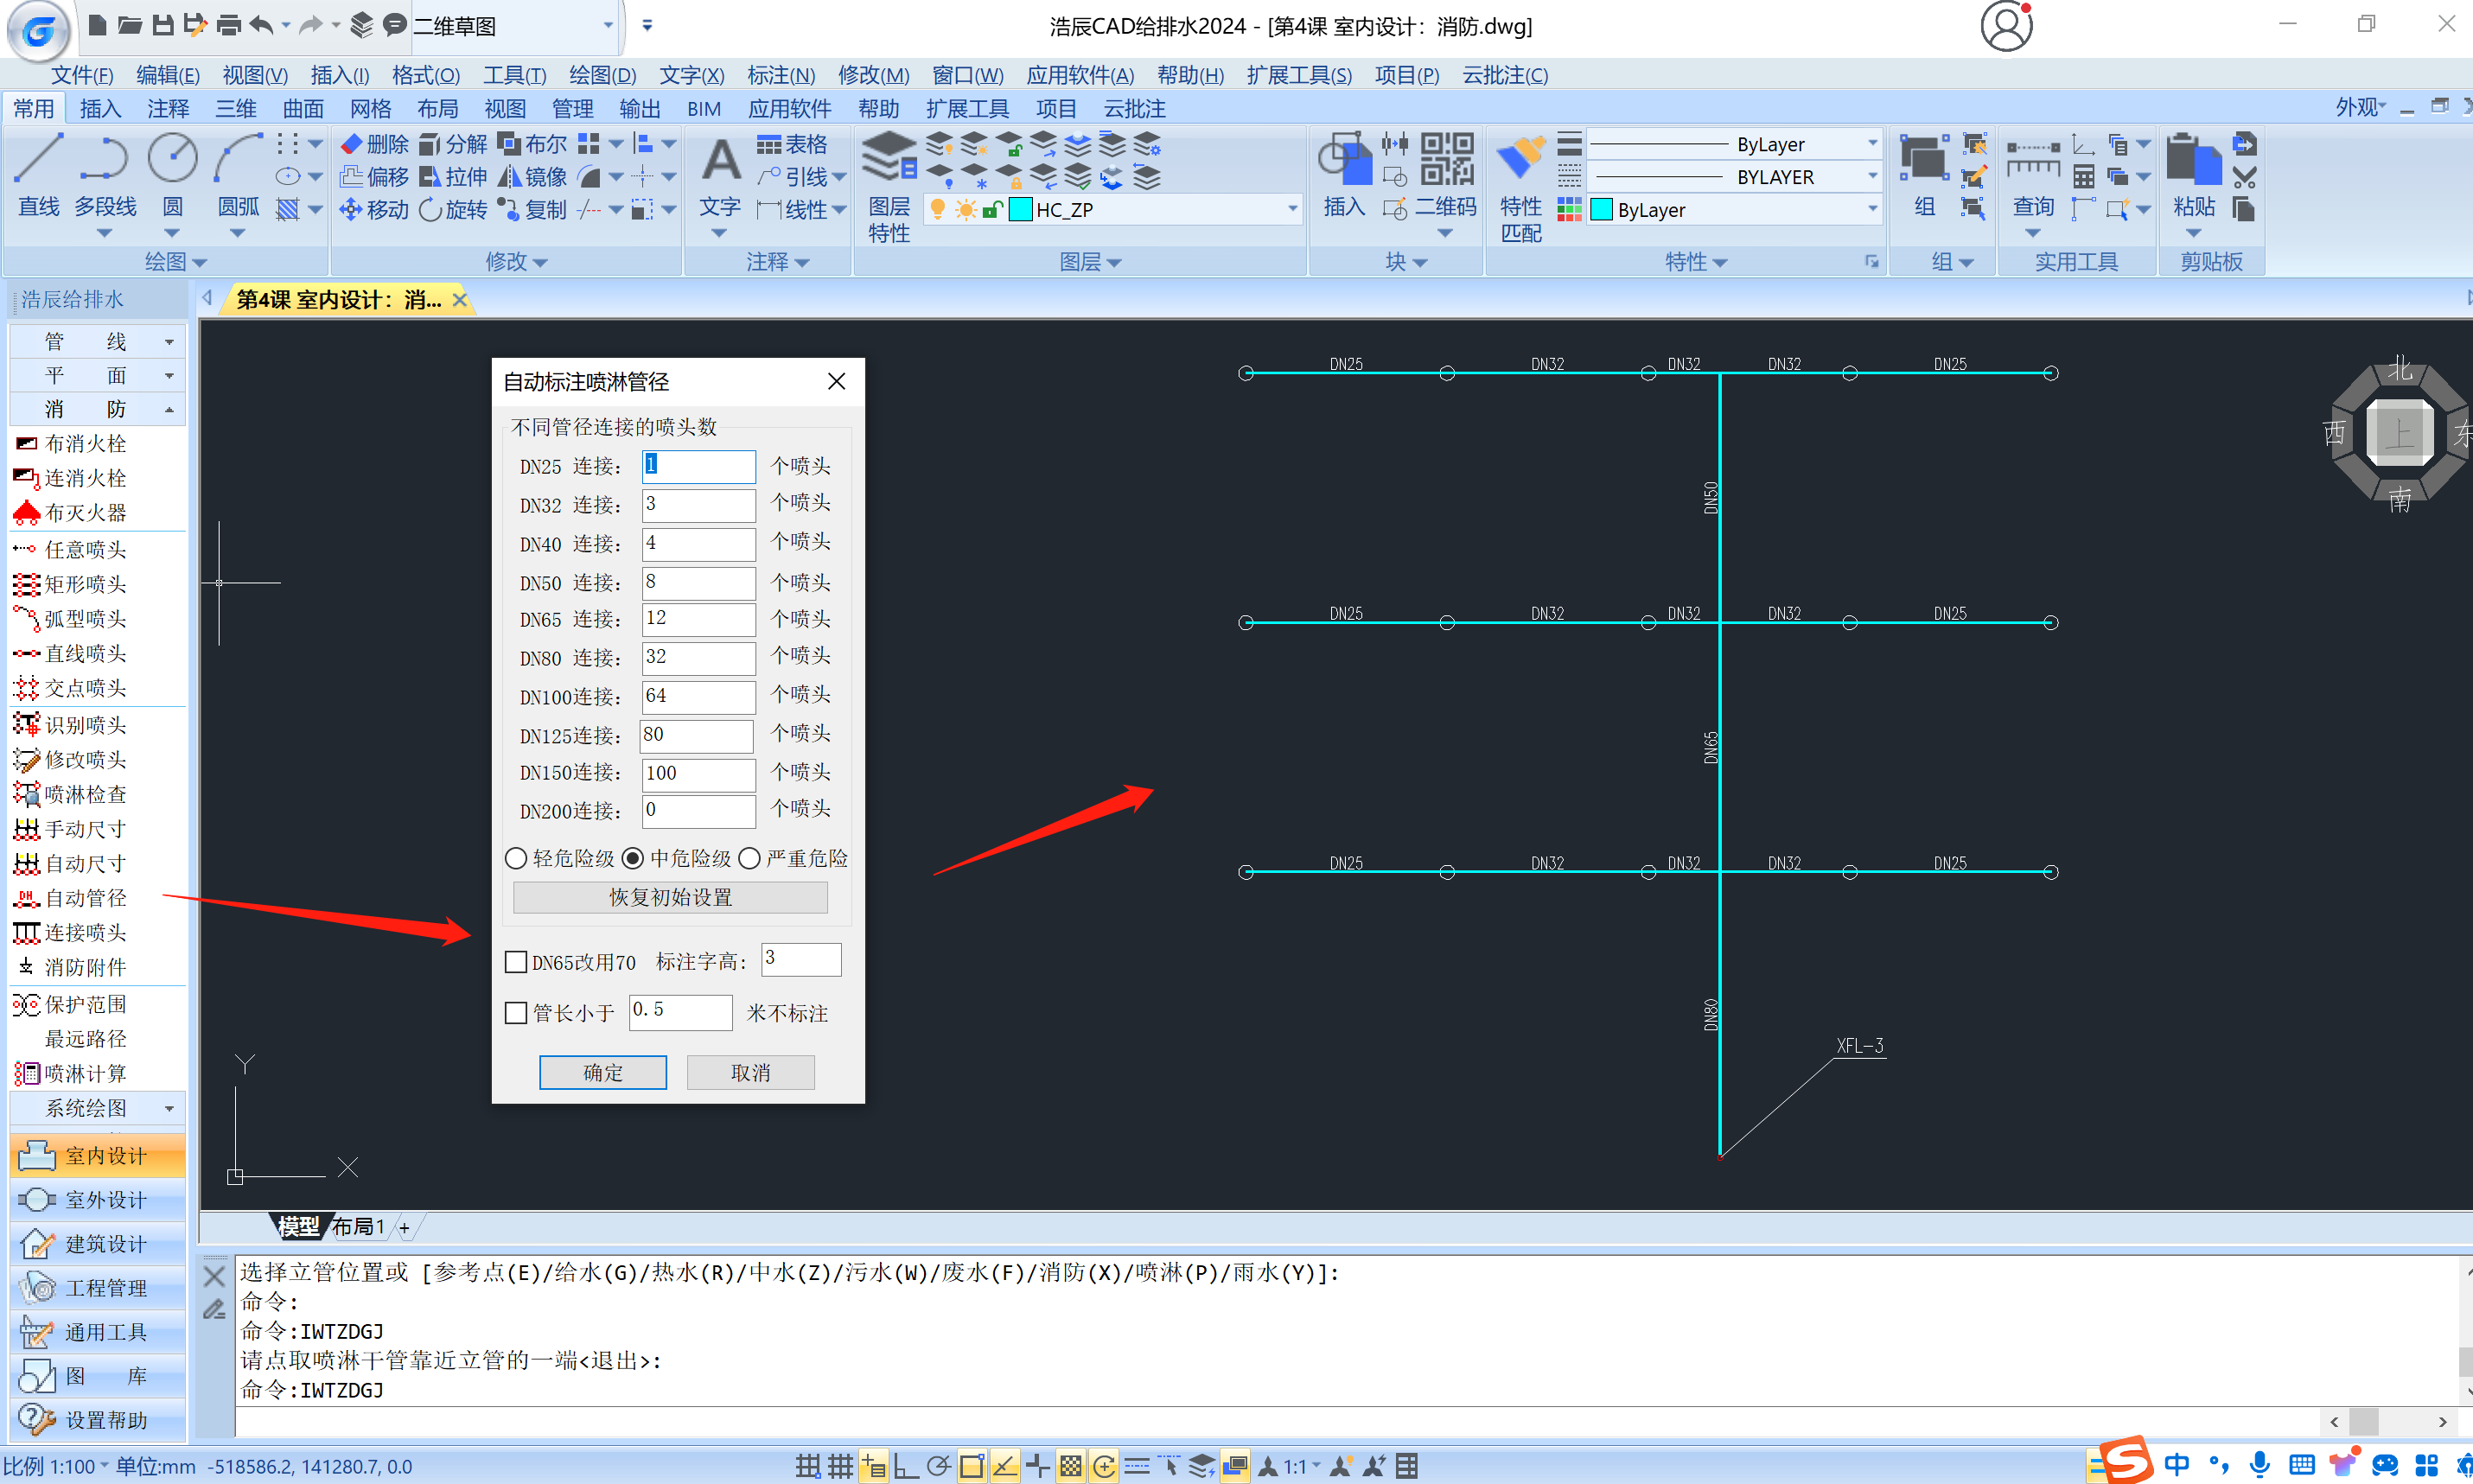Click 布消火栓 in the fire protection panel
This screenshot has width=2473, height=1484.
click(86, 443)
